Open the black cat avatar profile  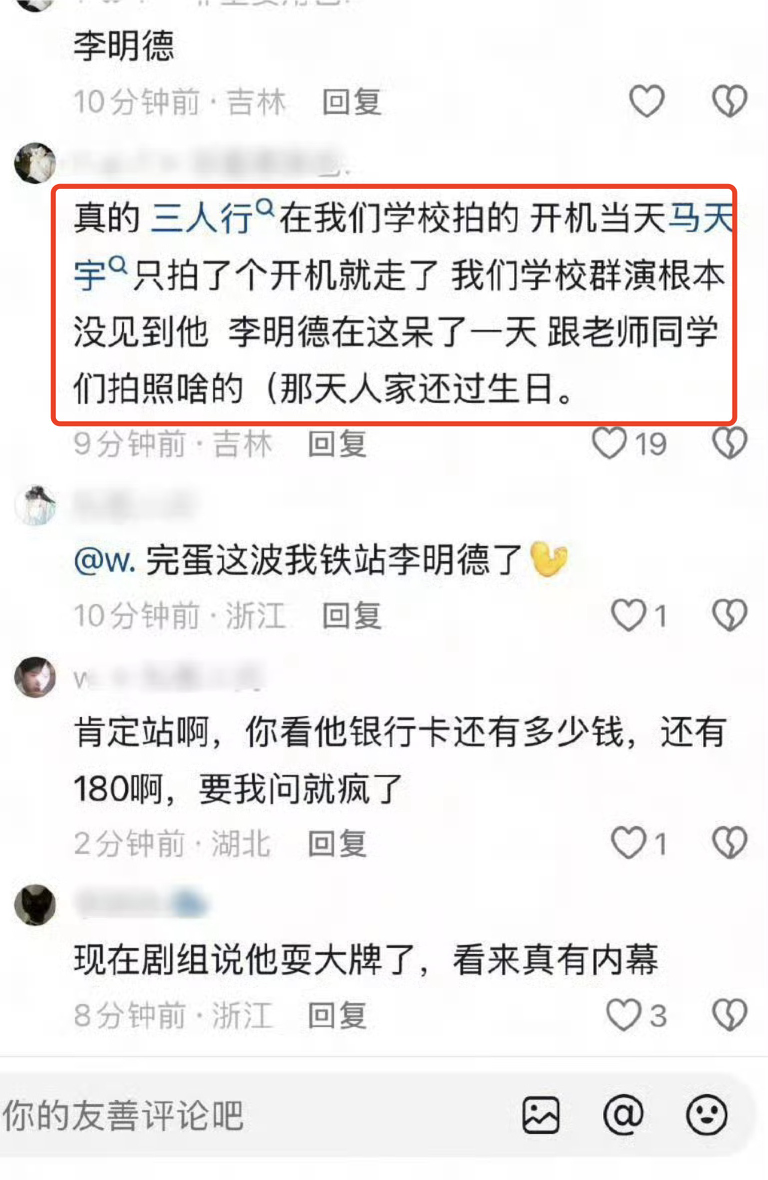pyautogui.click(x=35, y=904)
